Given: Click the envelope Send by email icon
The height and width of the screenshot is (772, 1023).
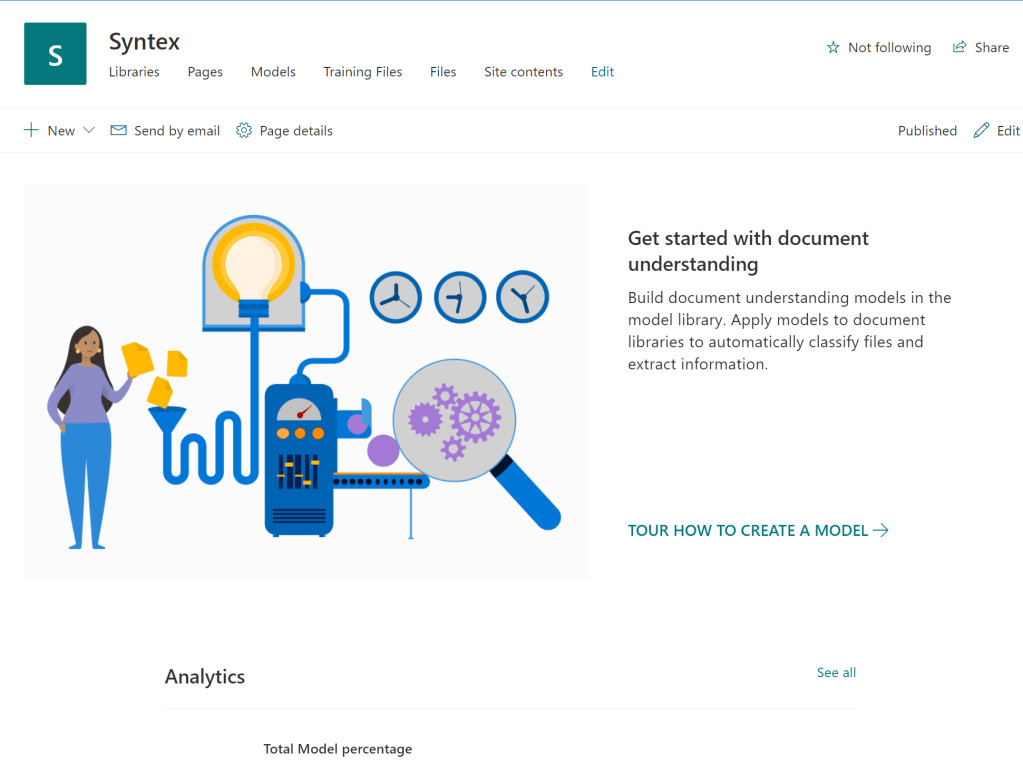Looking at the screenshot, I should 118,130.
